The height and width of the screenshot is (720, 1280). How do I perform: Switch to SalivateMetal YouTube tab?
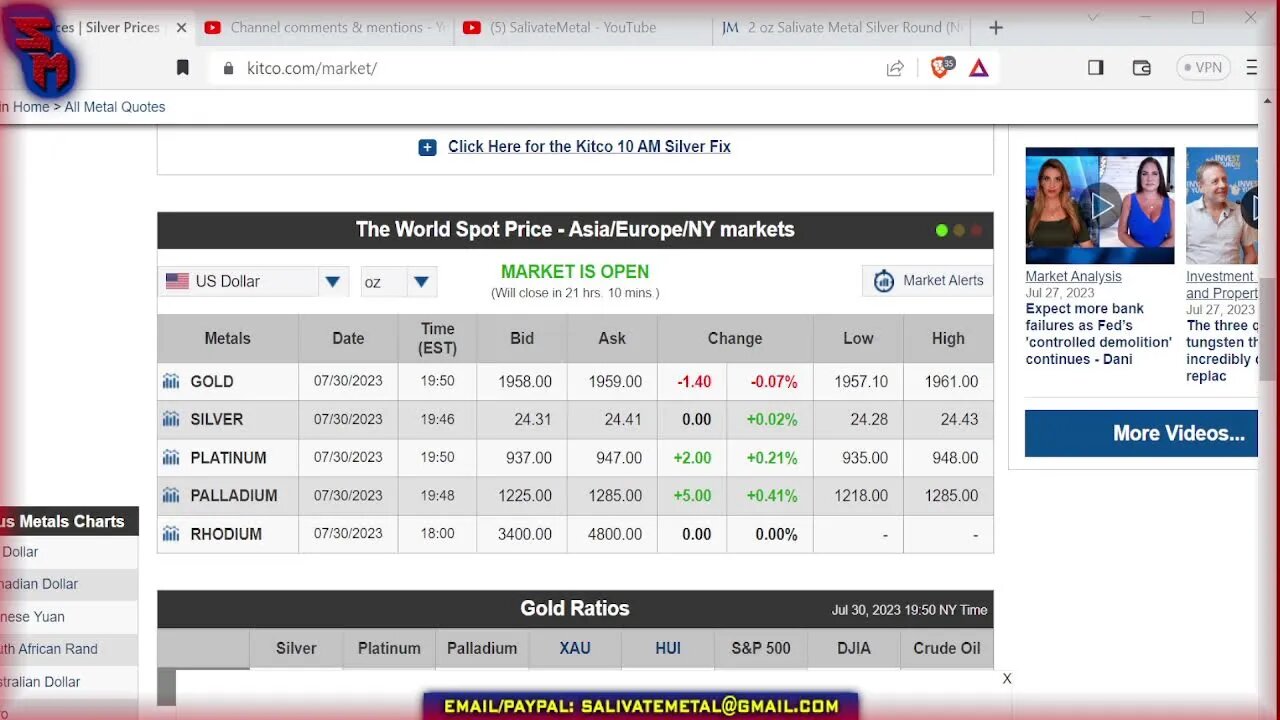coord(584,28)
